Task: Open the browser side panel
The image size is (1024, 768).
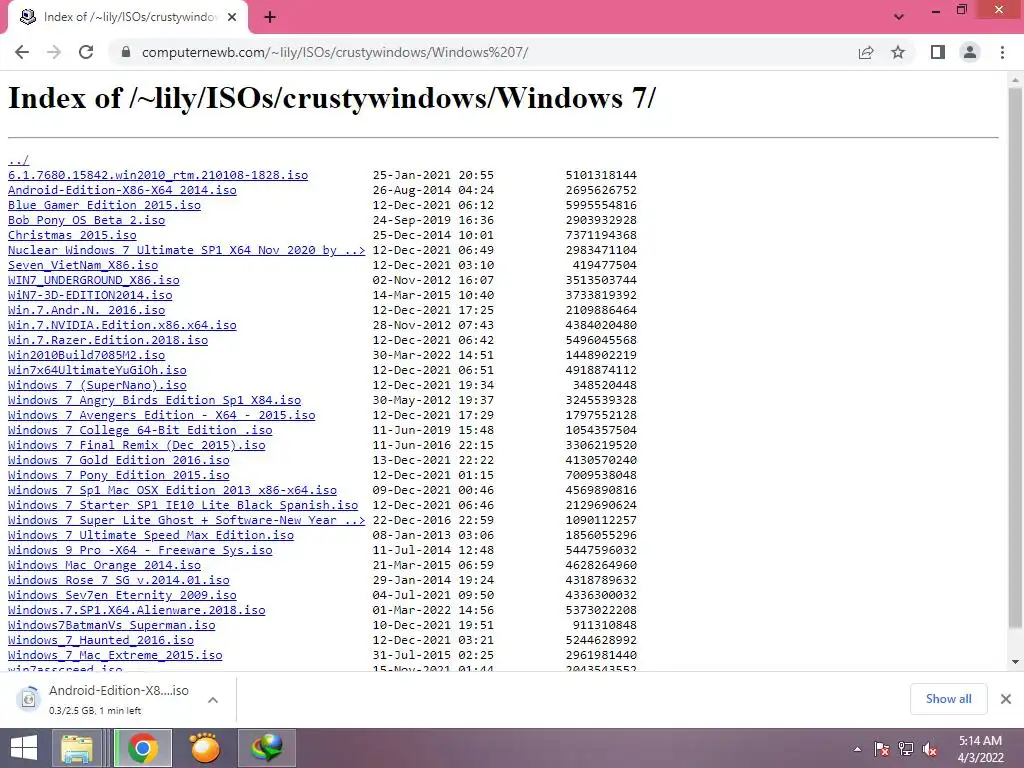Action: click(938, 52)
